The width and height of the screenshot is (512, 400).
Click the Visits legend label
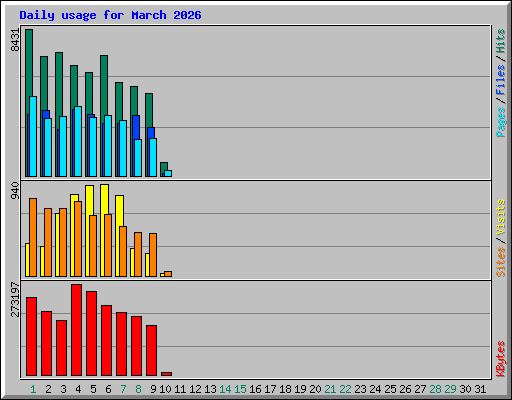tap(501, 217)
